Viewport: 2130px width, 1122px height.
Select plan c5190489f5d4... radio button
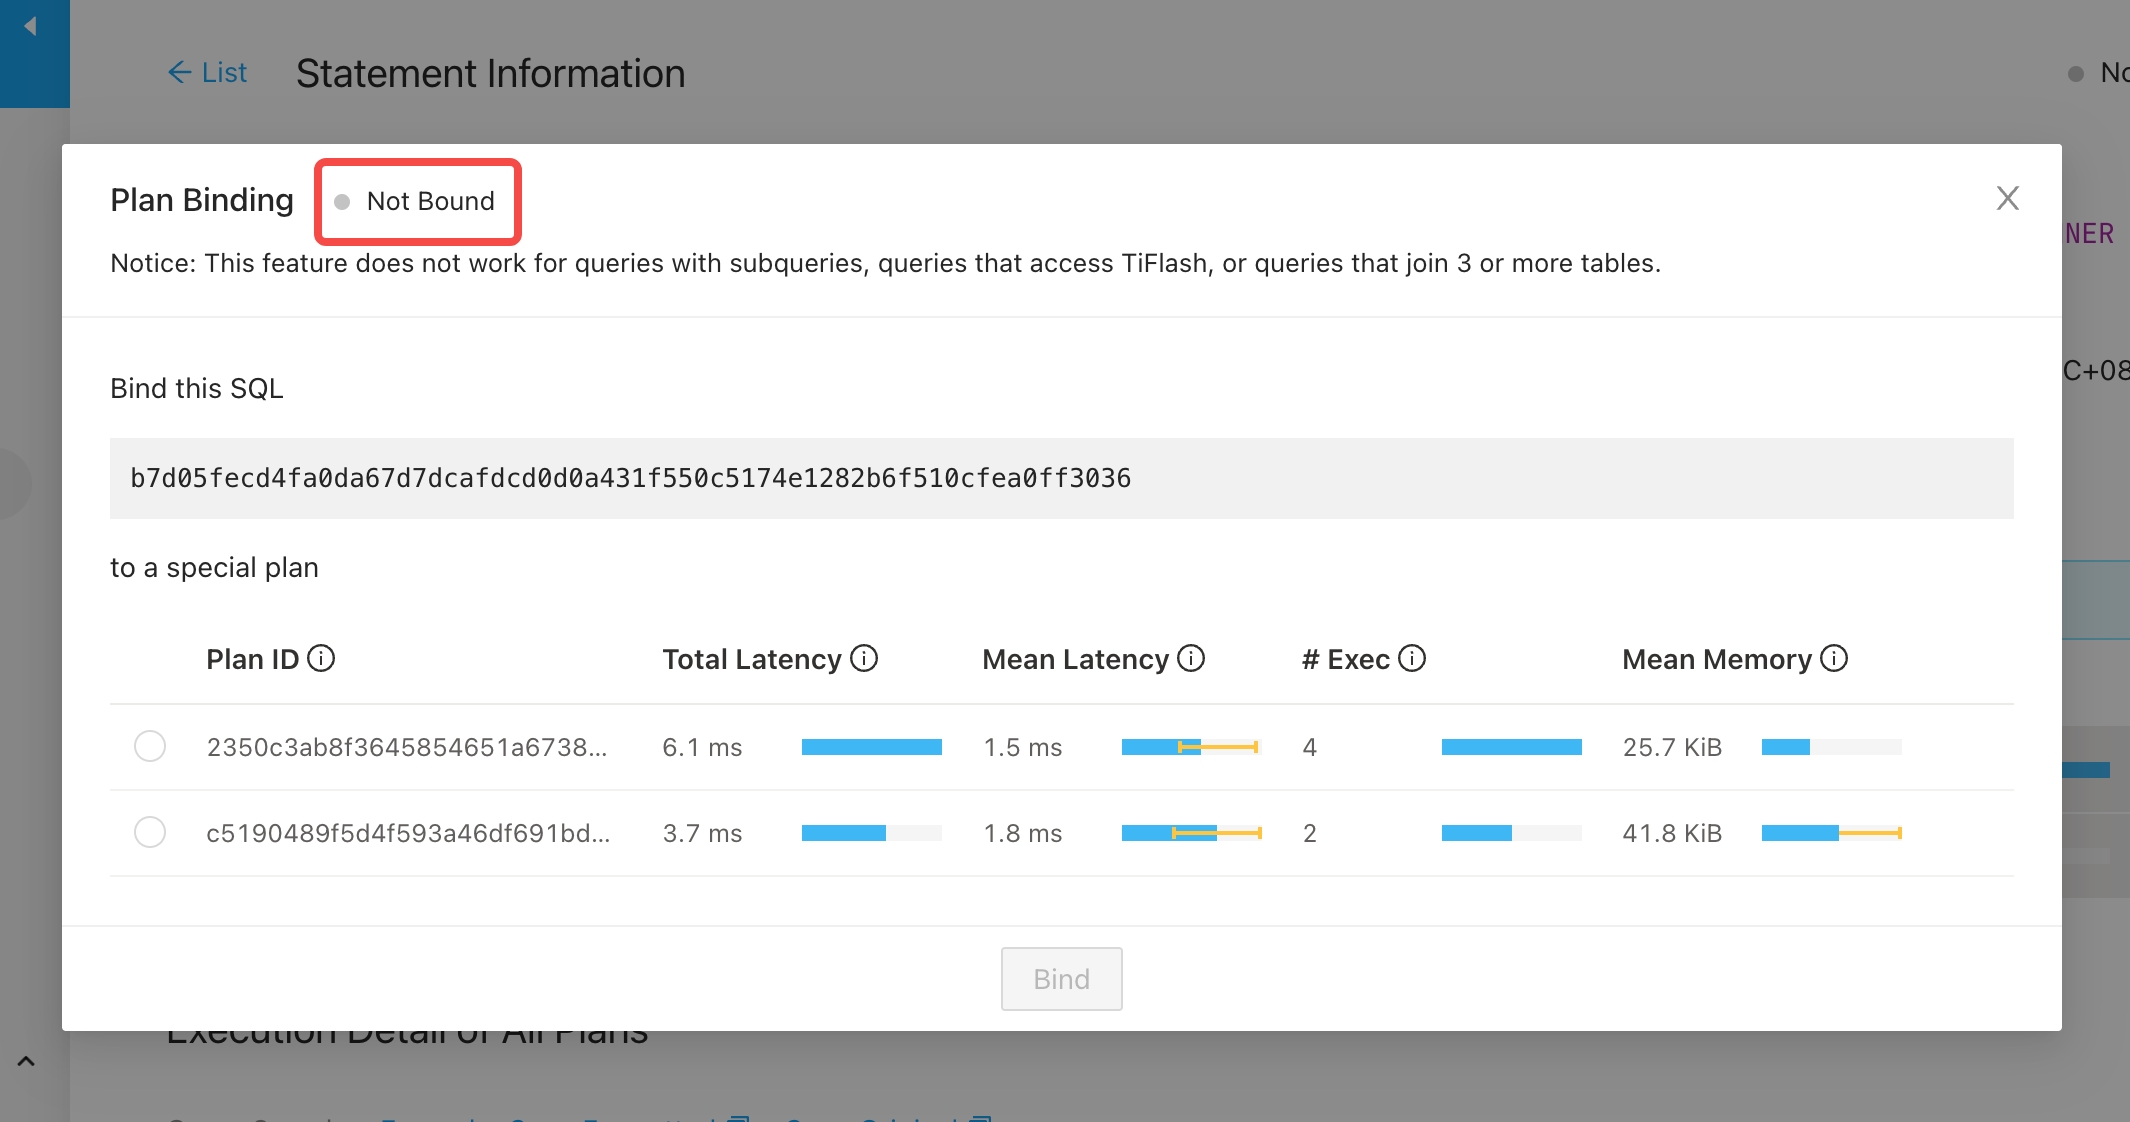click(150, 833)
